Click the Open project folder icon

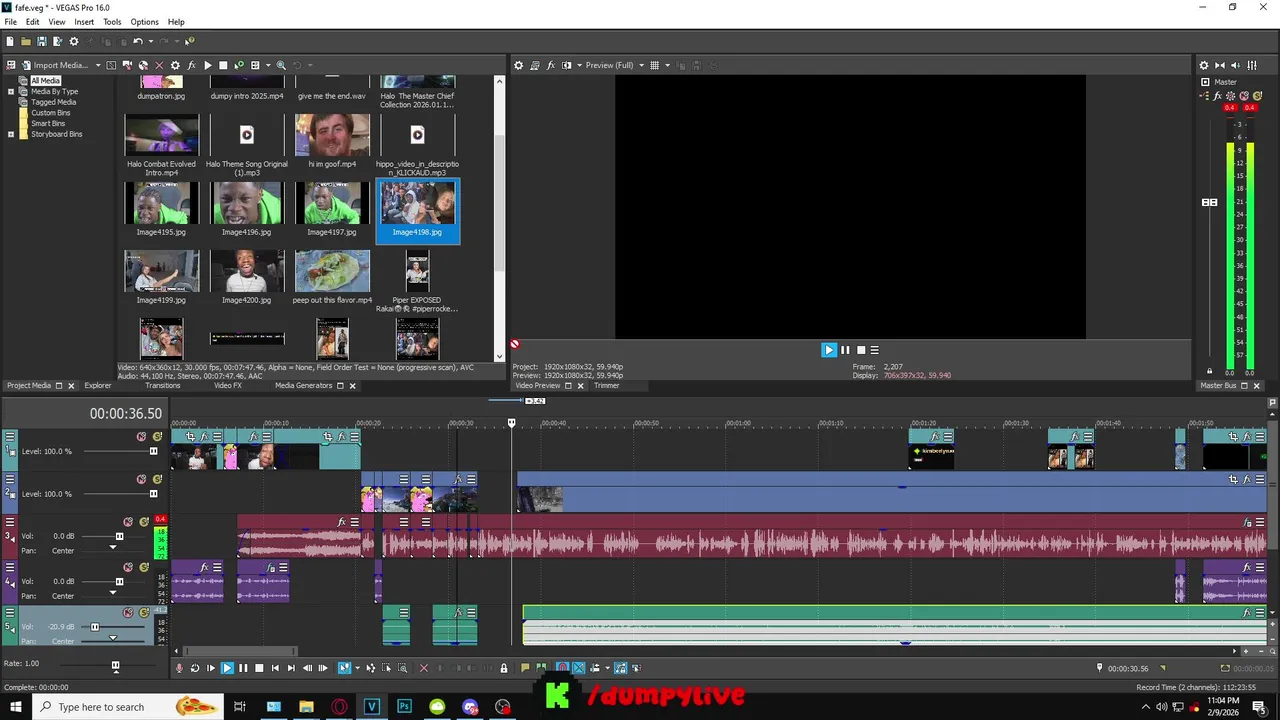tap(26, 41)
